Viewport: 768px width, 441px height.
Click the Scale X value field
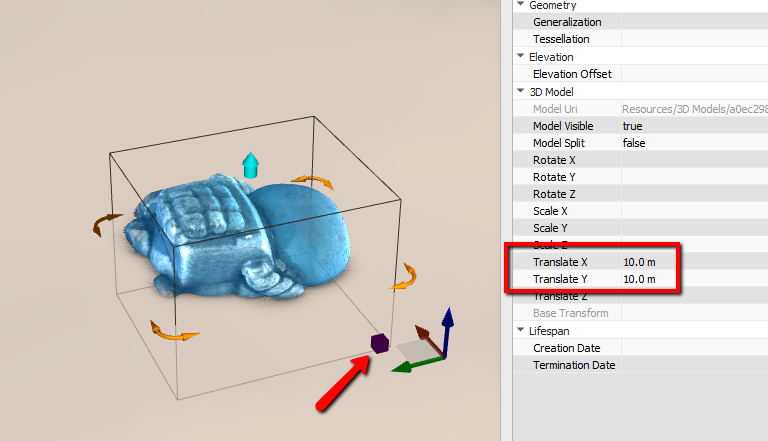click(x=695, y=211)
